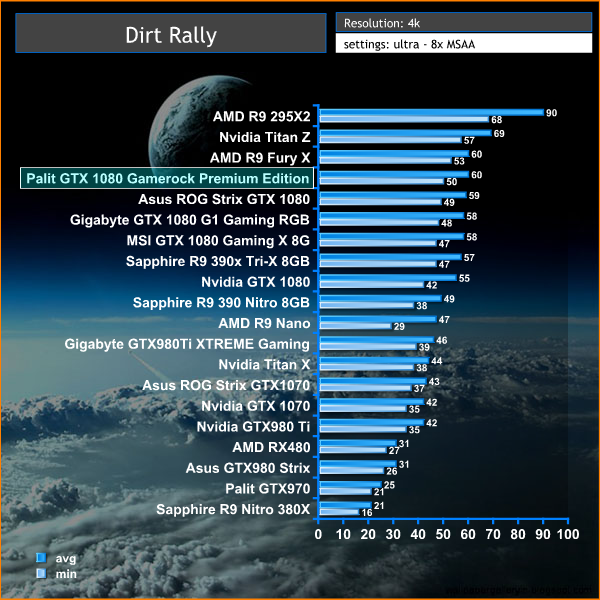
Task: Select Sapphire R9 390x Tri-X 8GB label
Action: (x=218, y=261)
